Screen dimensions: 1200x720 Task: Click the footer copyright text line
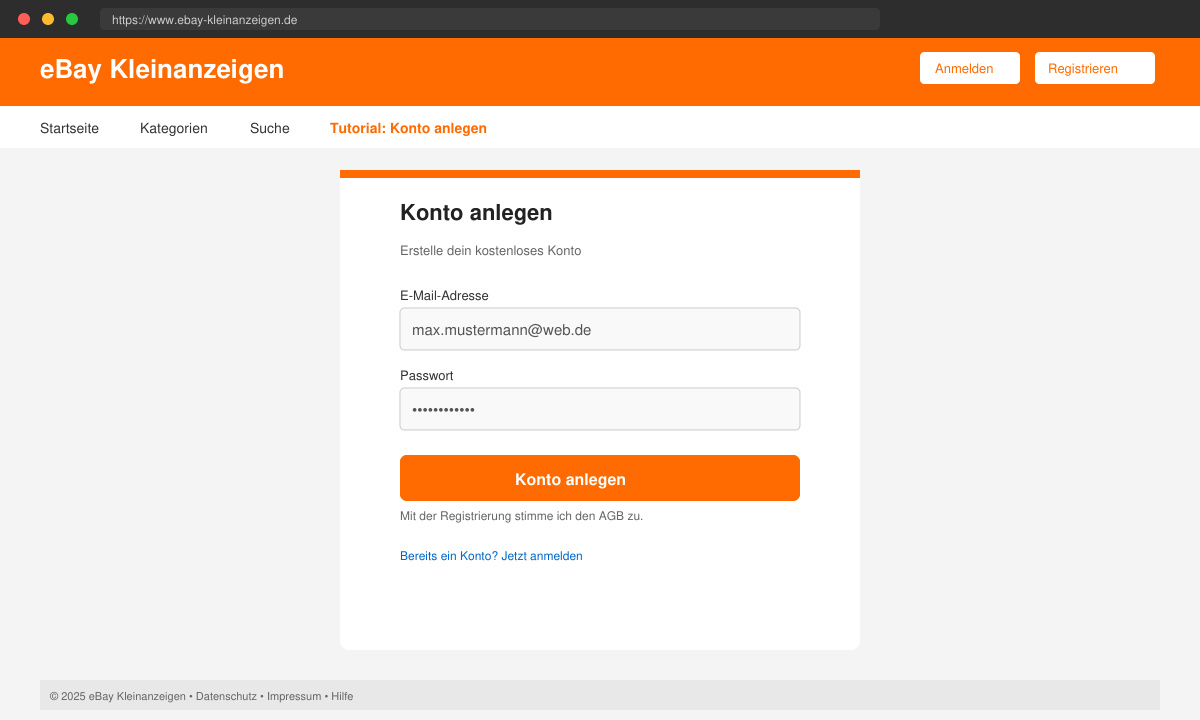click(201, 696)
